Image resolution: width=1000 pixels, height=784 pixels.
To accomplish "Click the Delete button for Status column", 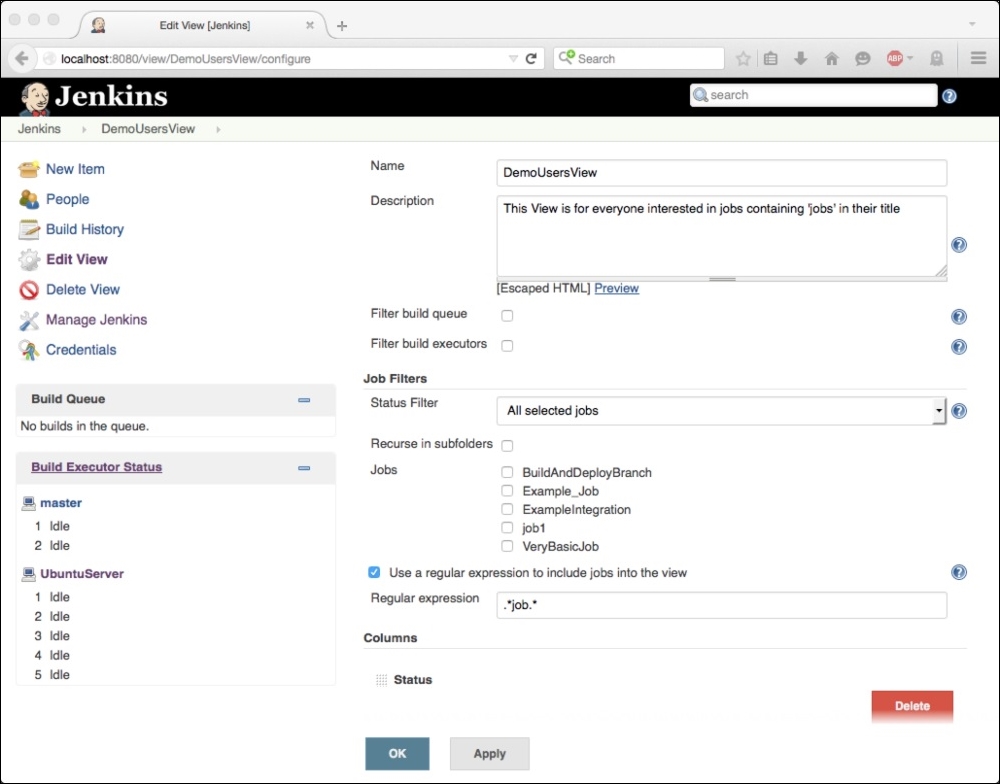I will [911, 705].
